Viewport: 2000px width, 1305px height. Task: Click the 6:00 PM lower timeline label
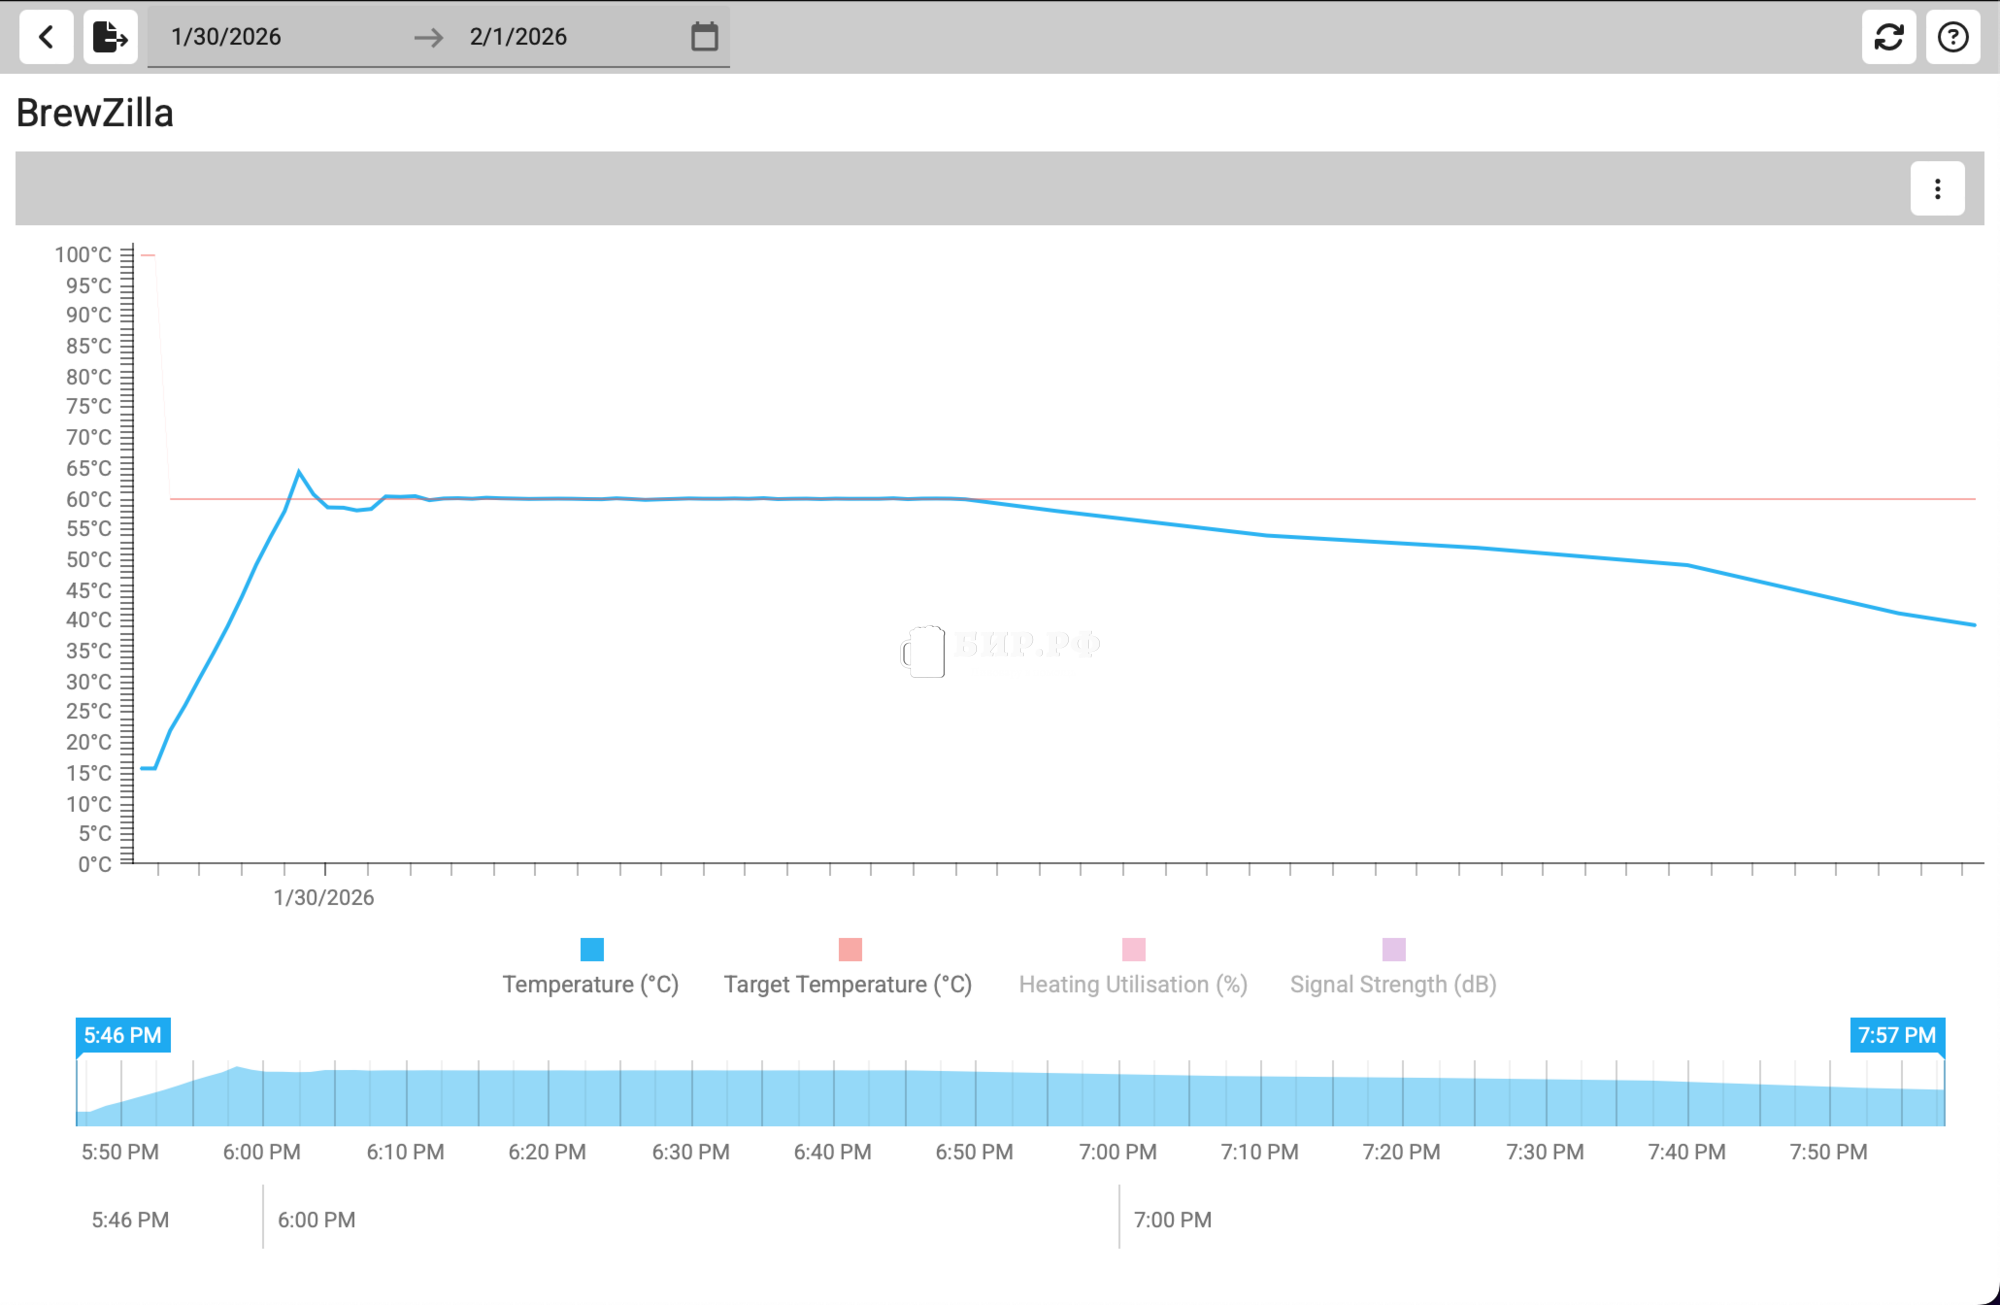pos(316,1220)
